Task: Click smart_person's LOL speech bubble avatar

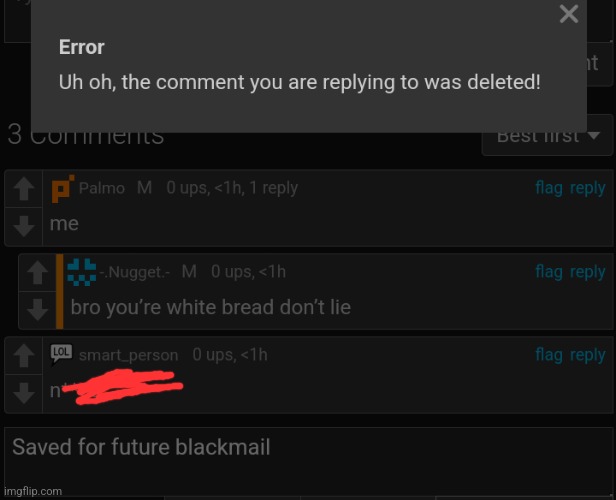Action: (61, 354)
